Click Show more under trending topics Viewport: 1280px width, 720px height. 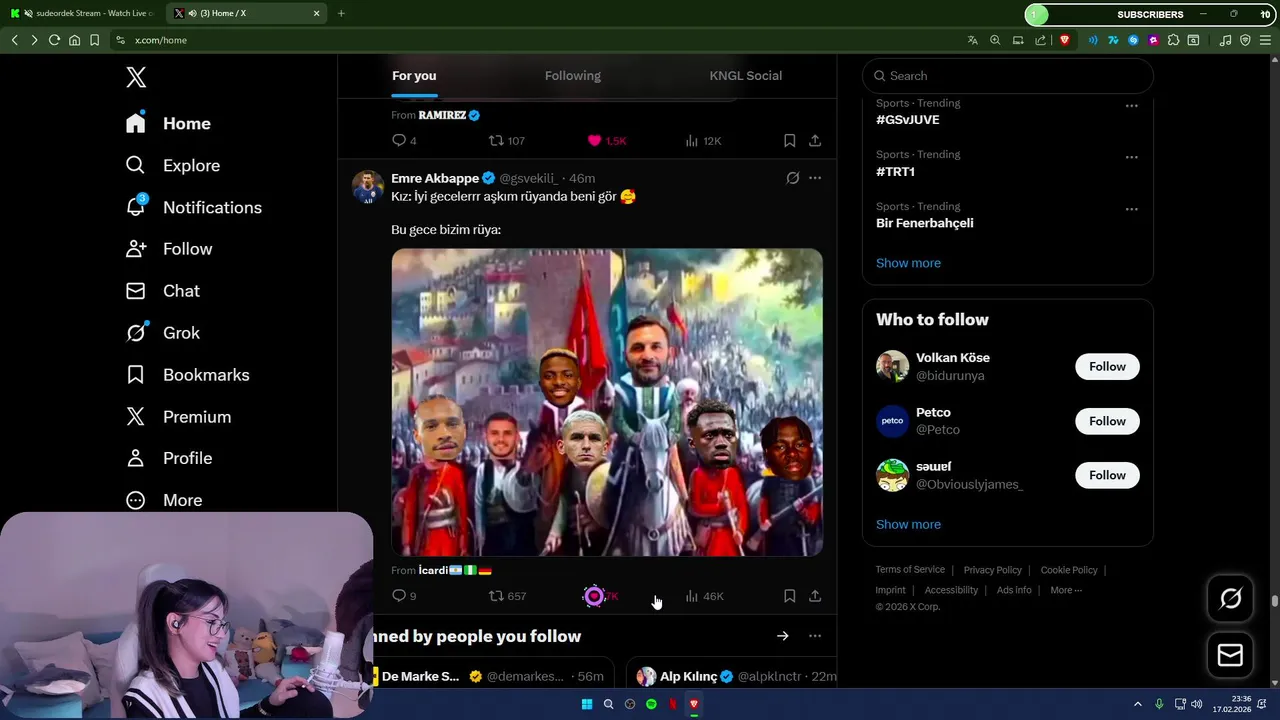pyautogui.click(x=908, y=263)
